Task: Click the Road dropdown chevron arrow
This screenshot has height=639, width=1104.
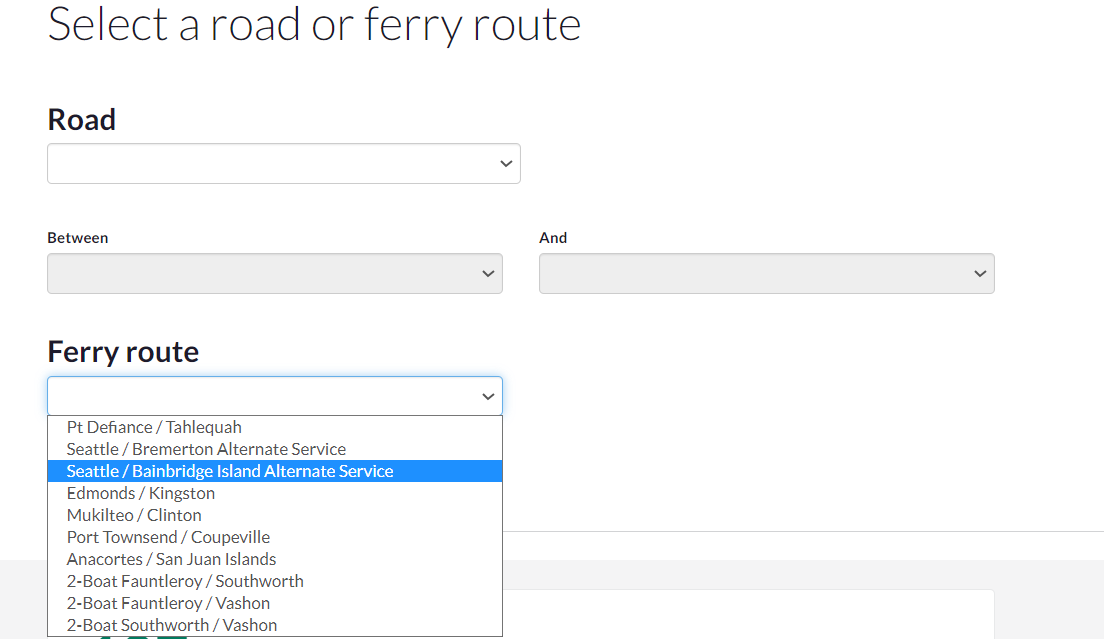Action: pyautogui.click(x=506, y=164)
